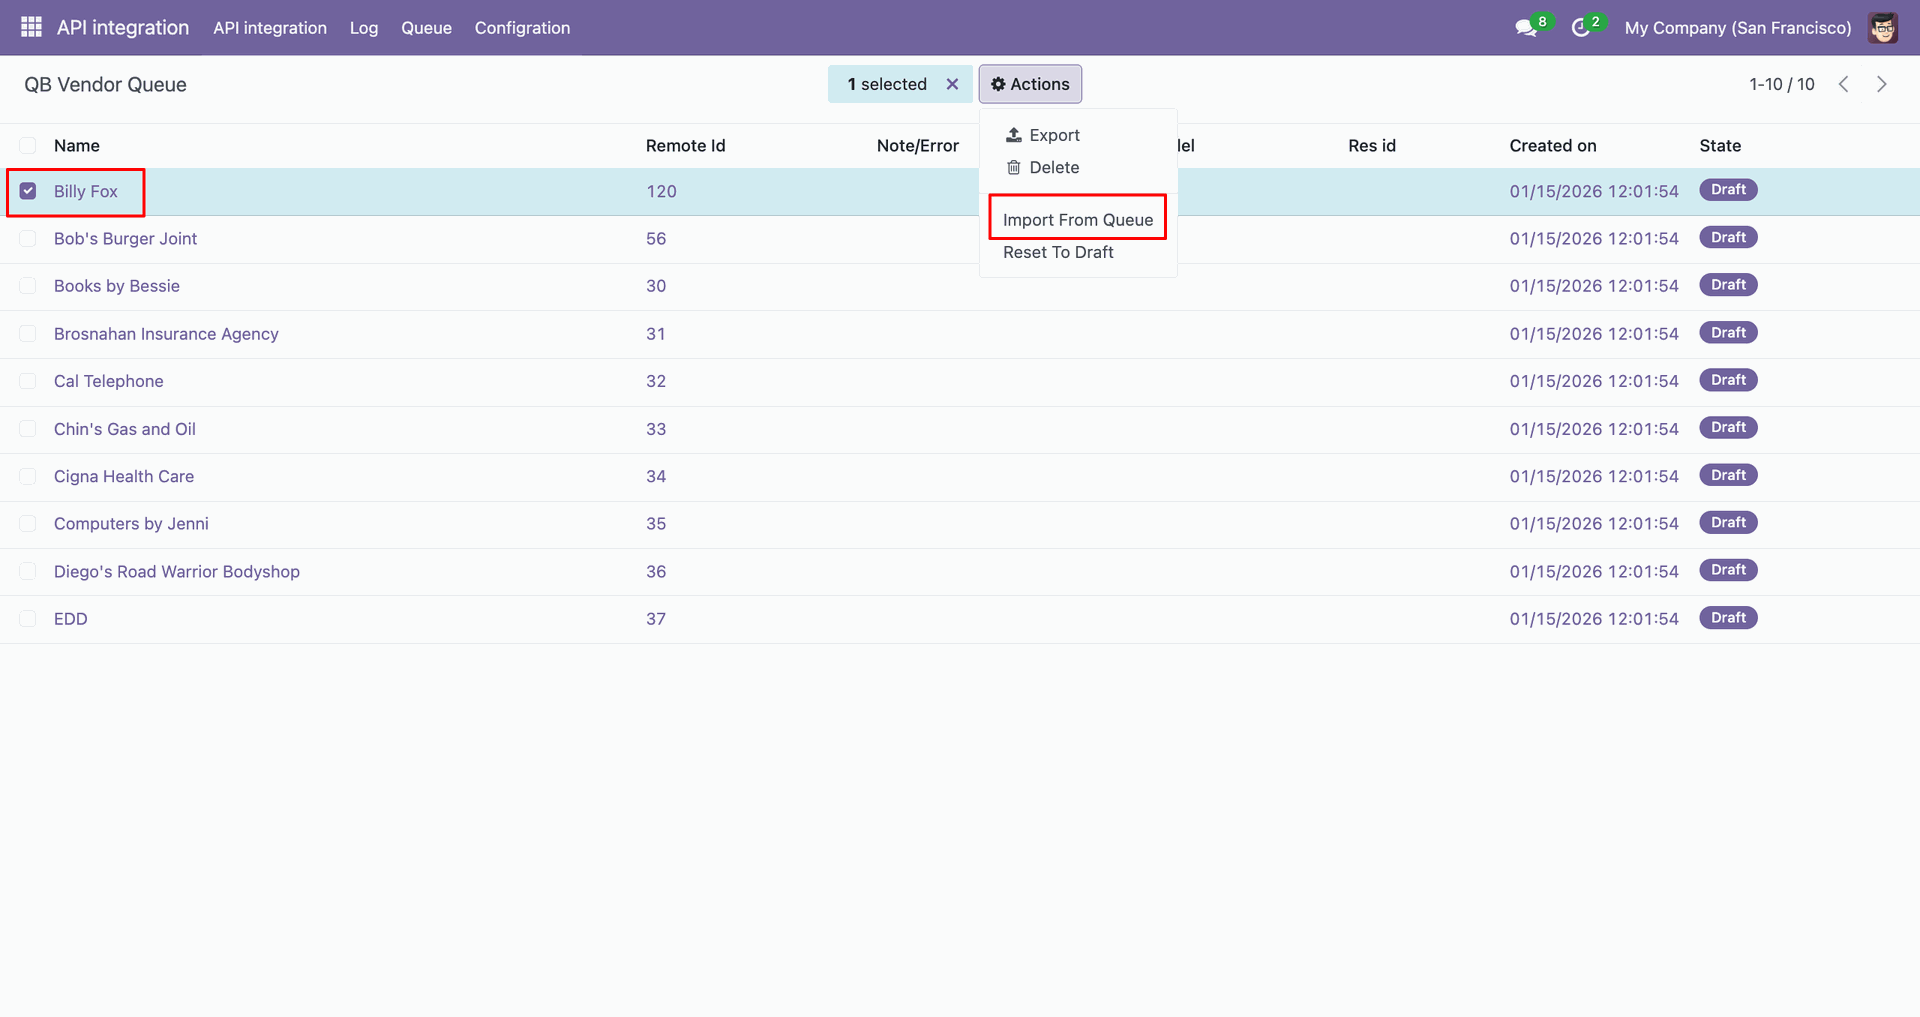
Task: Open the apps grid menu icon
Action: point(31,27)
